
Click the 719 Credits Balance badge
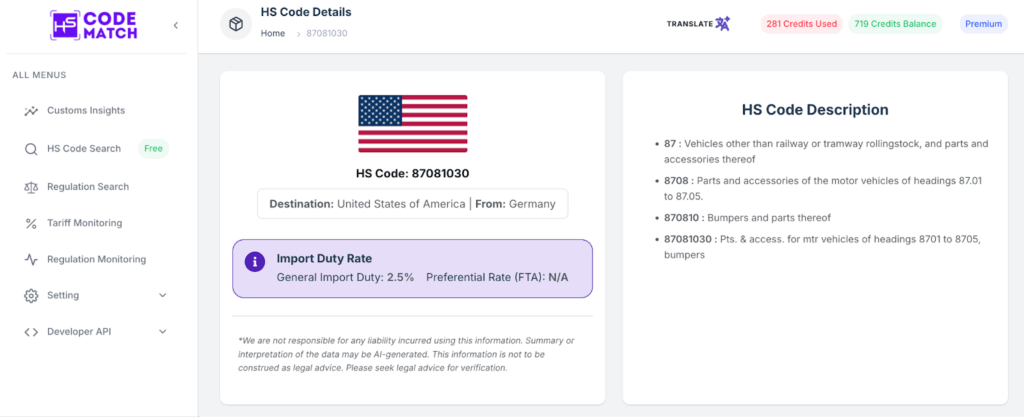click(x=895, y=24)
